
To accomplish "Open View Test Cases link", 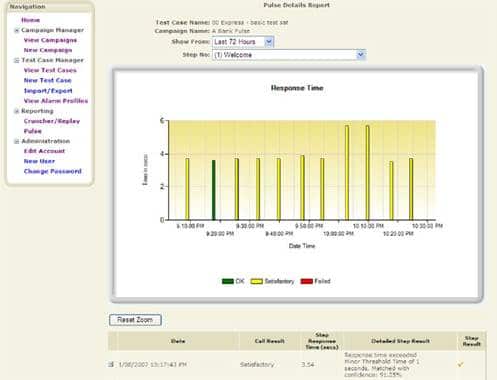I will tap(50, 70).
